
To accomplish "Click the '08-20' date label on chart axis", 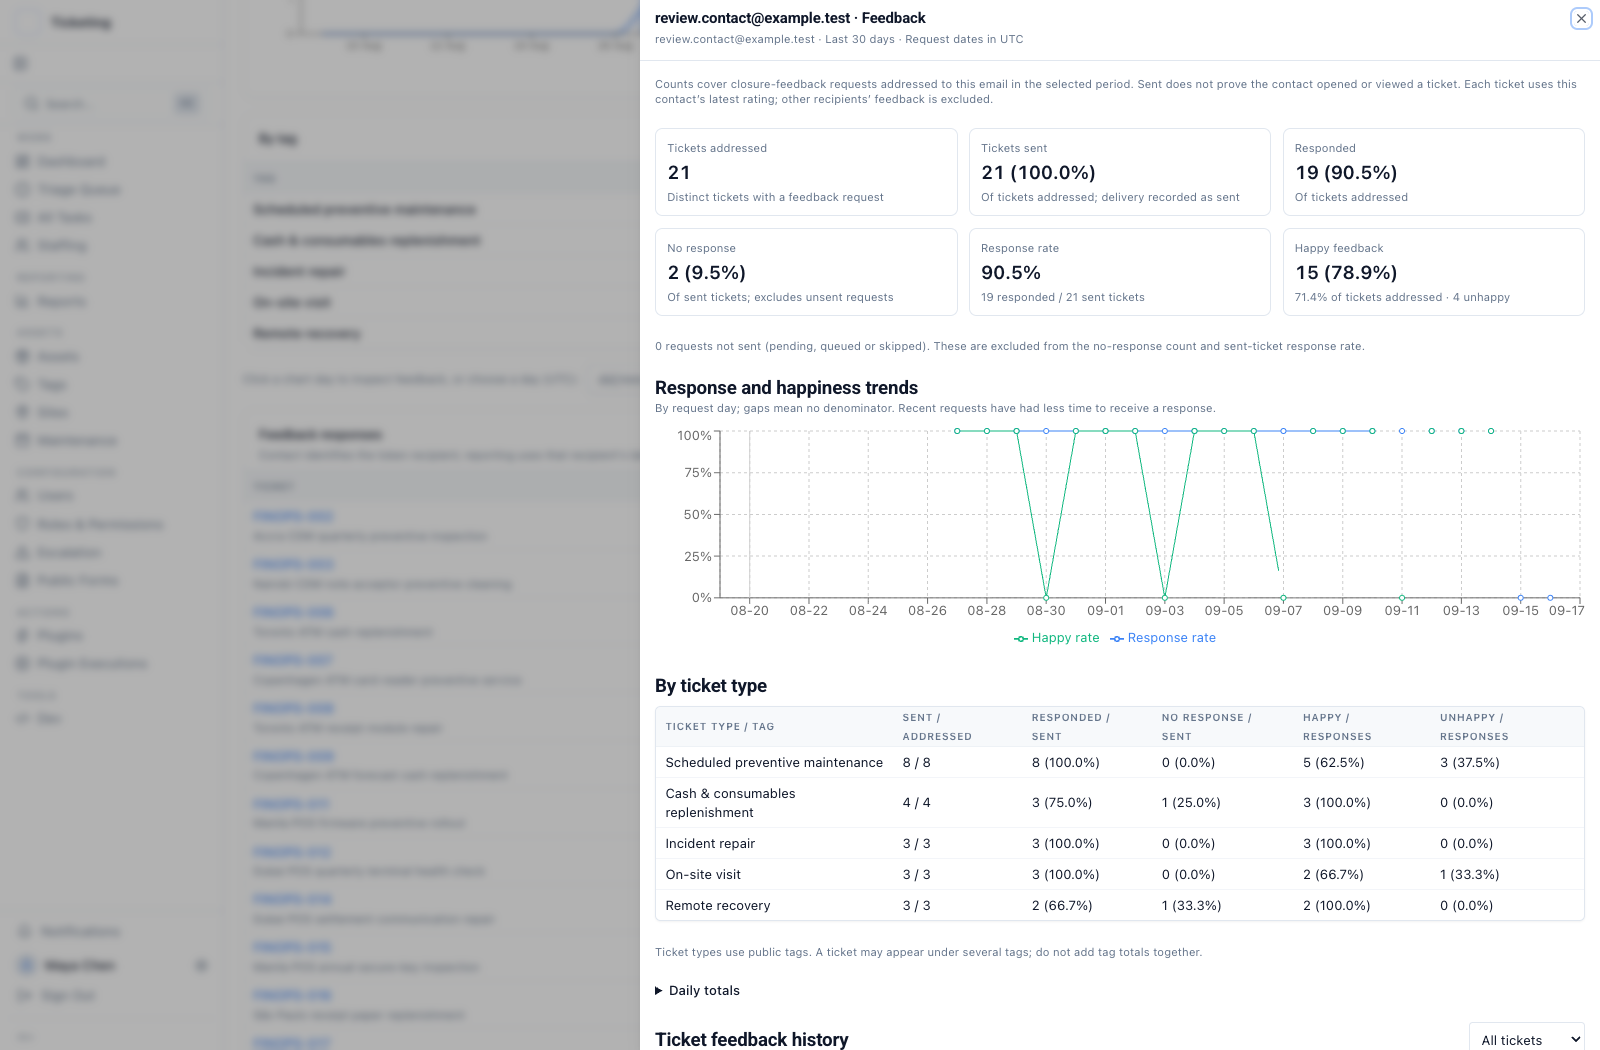I will coord(750,611).
